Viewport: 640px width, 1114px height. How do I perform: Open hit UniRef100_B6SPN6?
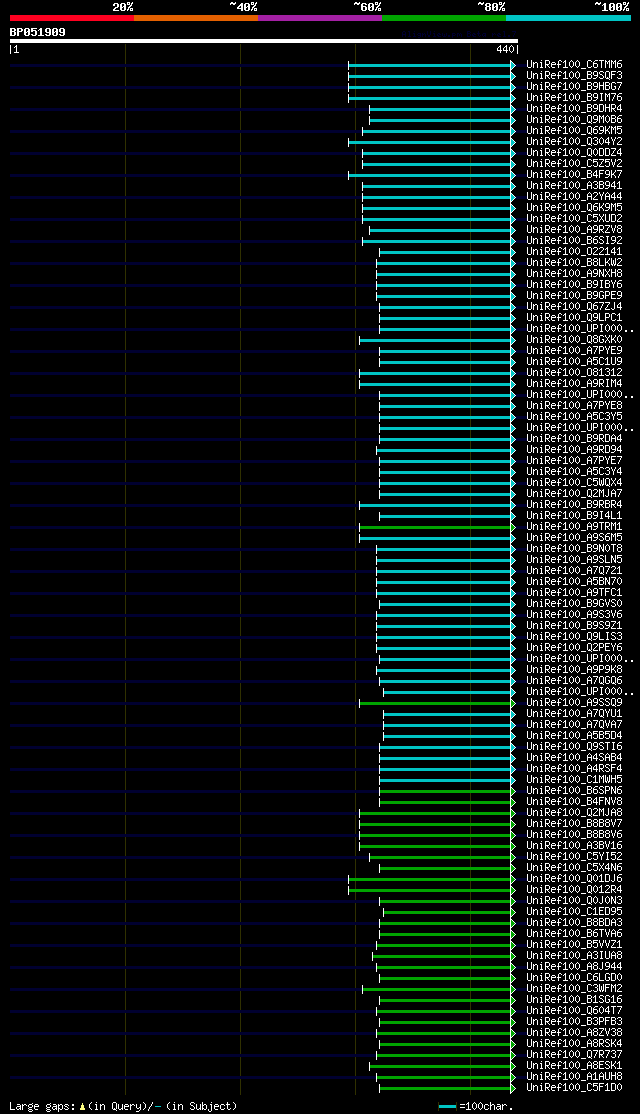[x=575, y=791]
